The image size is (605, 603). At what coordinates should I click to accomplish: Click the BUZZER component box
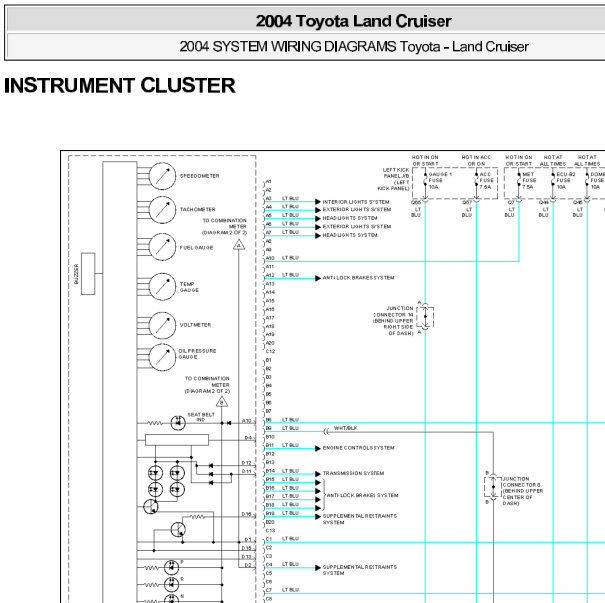[88, 274]
